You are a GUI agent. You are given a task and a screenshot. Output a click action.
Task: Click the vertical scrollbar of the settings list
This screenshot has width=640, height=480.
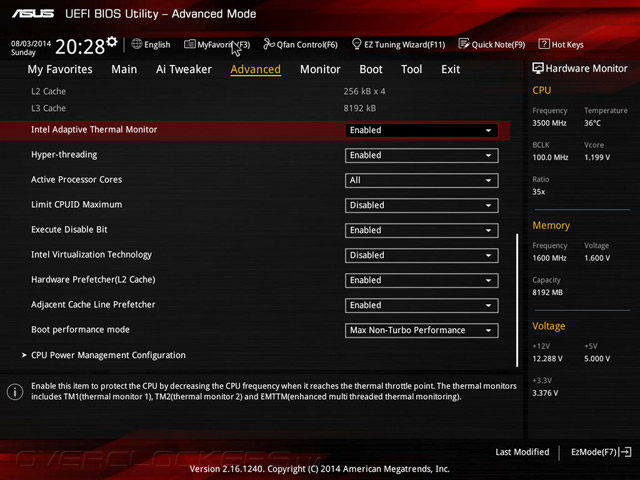[517, 300]
